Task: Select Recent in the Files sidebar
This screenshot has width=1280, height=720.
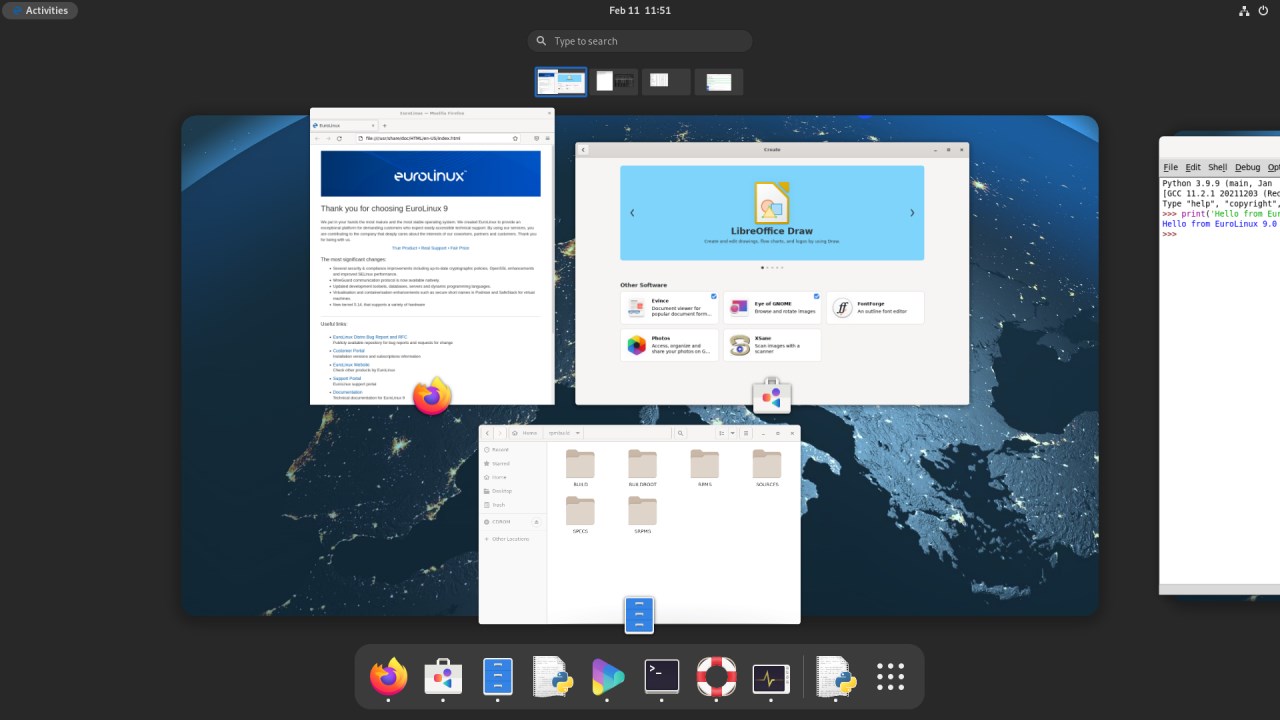Action: point(513,450)
